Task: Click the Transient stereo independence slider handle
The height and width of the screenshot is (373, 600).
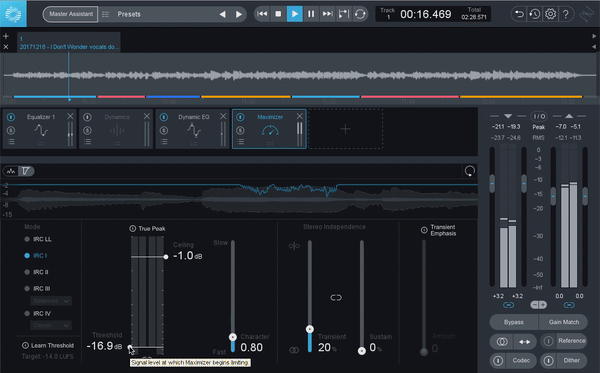Action: pos(310,329)
